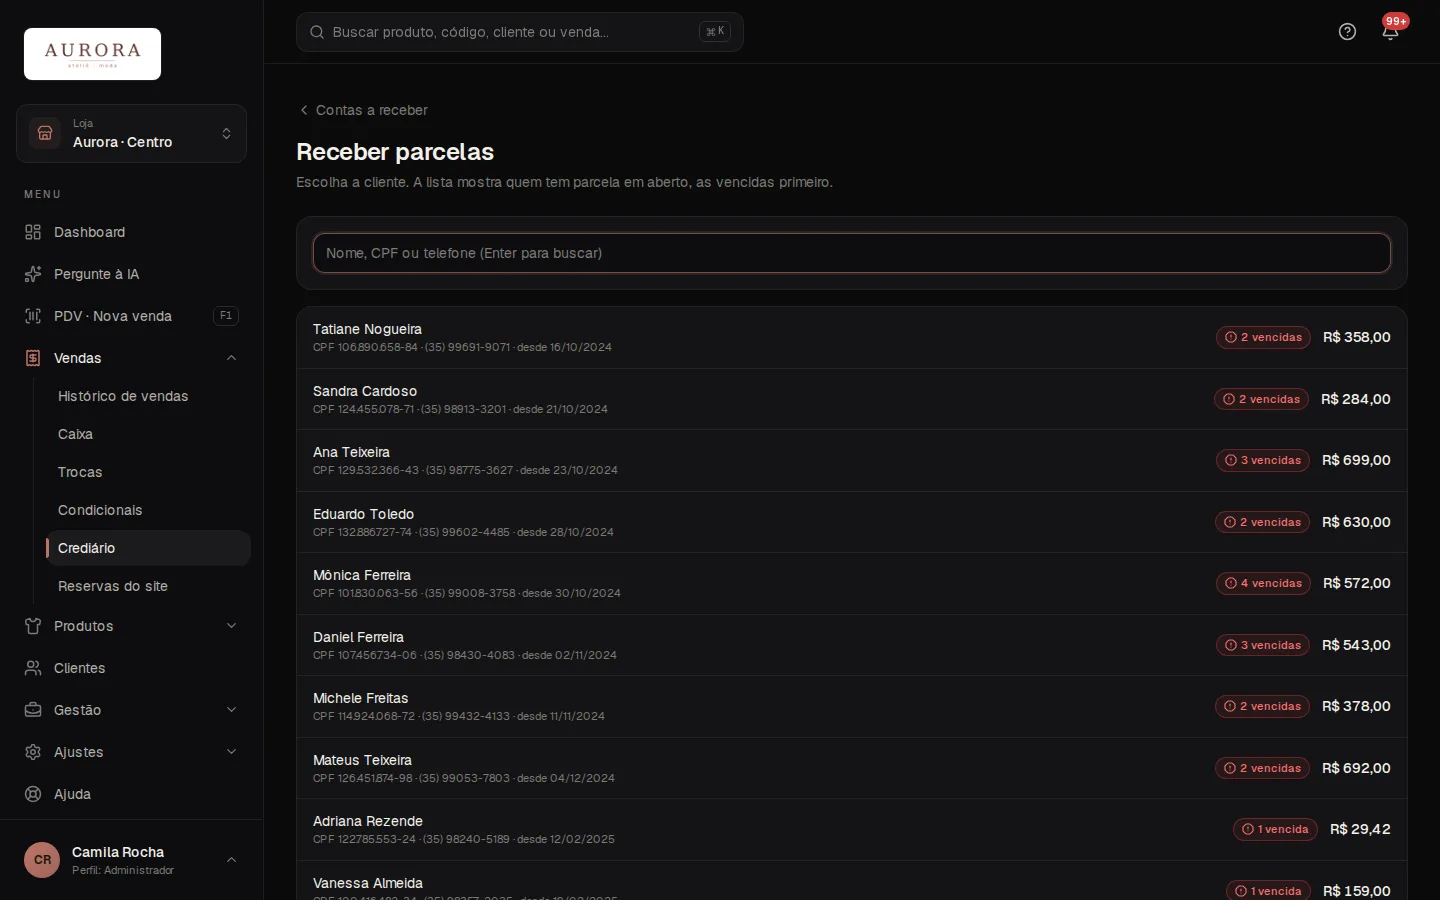
Task: Click the Pergunte à IA sparkle icon
Action: click(x=33, y=274)
